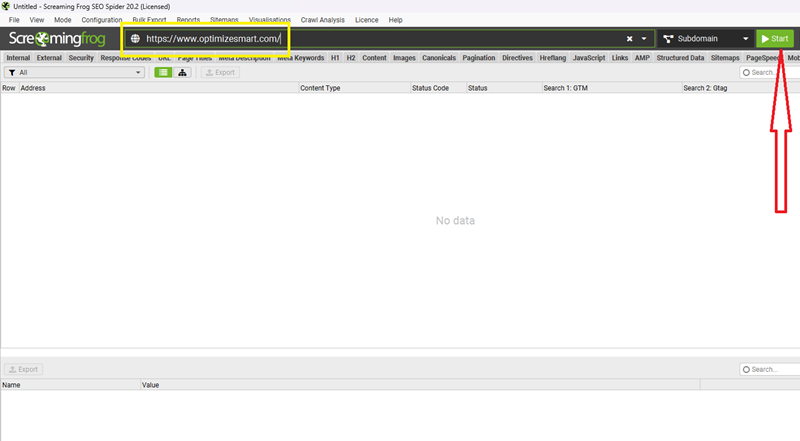800x441 pixels.
Task: Click the Name column header in lower panel
Action: 70,385
